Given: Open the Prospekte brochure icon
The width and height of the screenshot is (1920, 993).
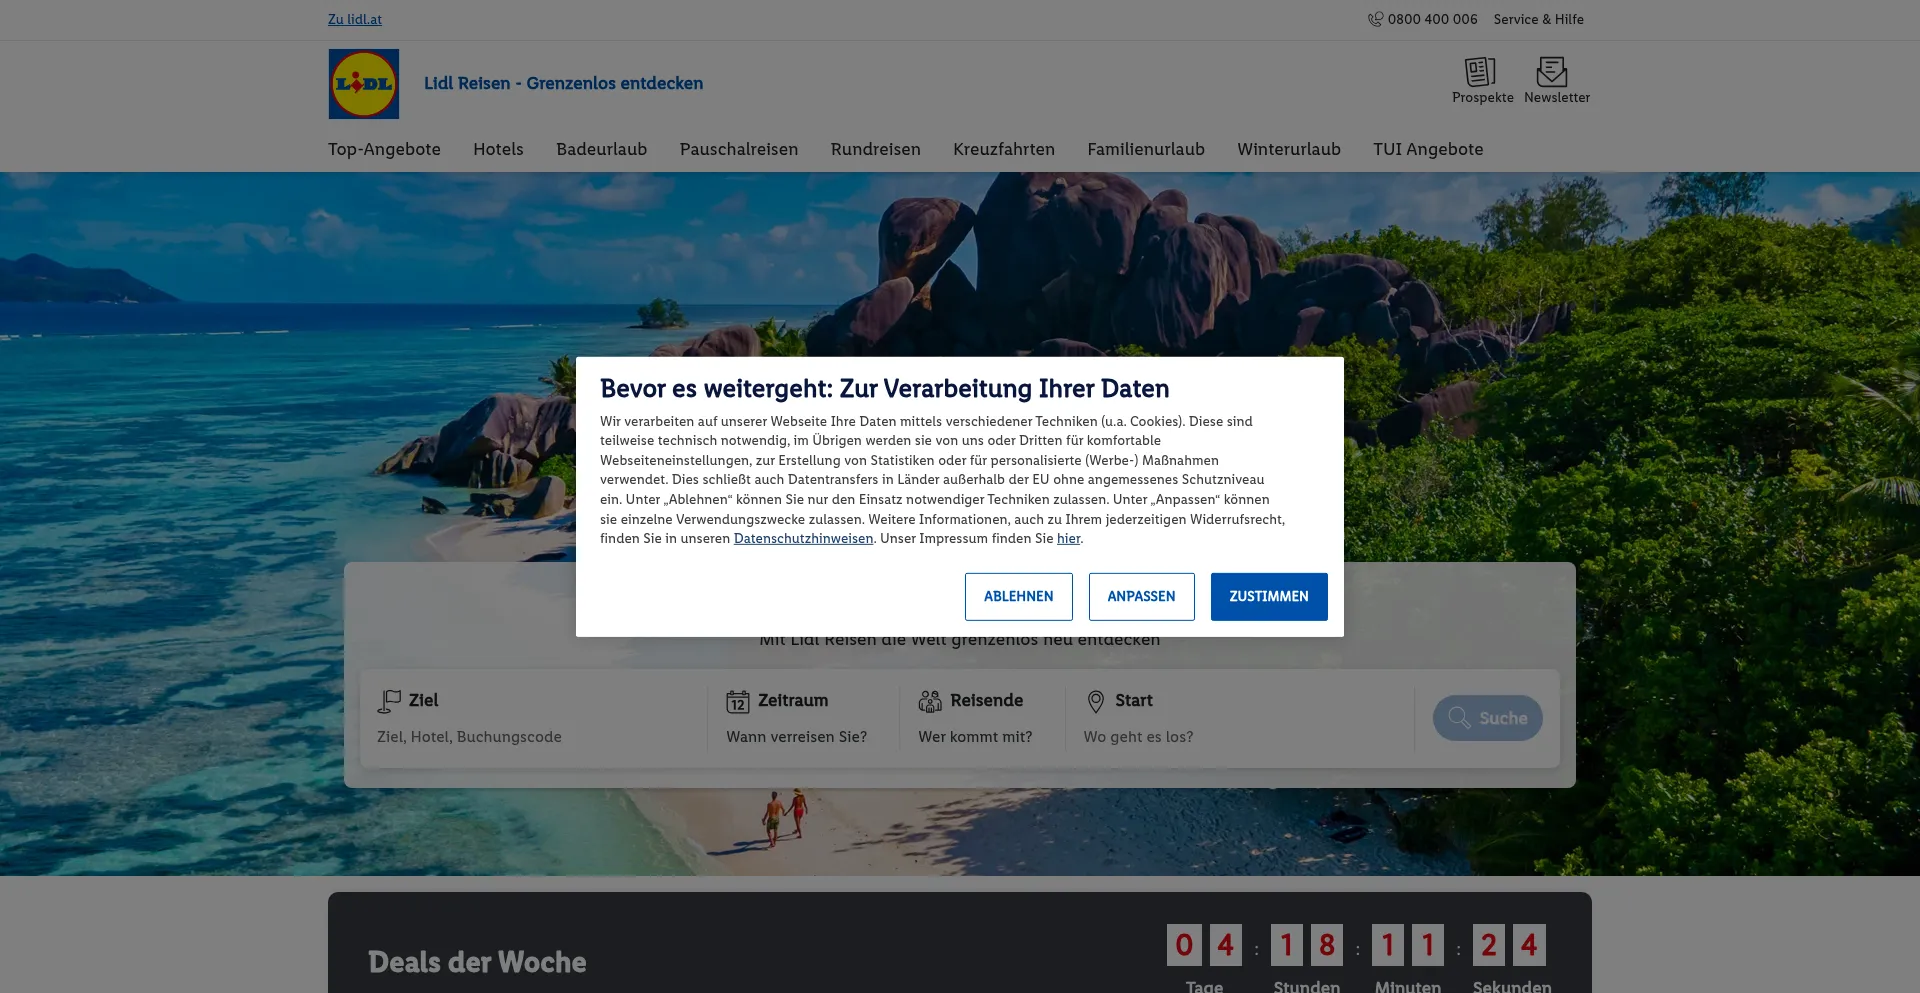Looking at the screenshot, I should coord(1481,72).
